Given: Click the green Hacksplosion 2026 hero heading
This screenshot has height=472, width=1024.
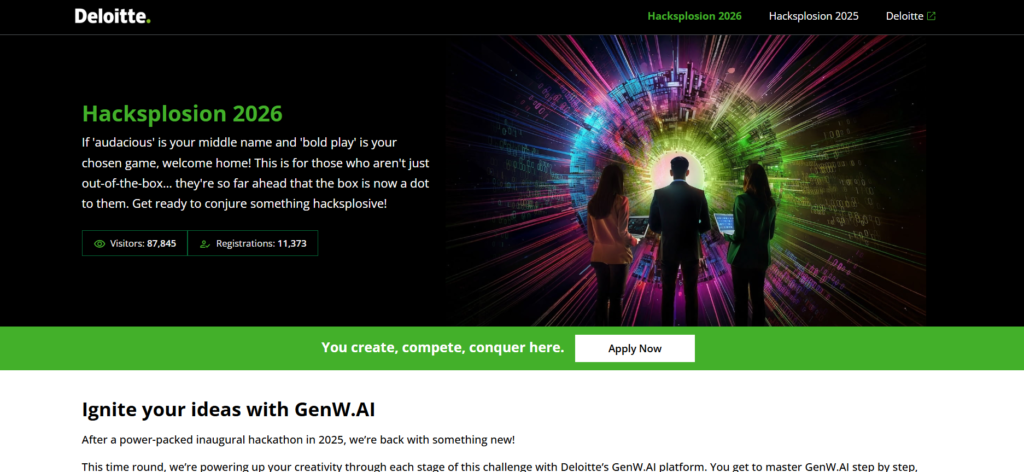Looking at the screenshot, I should click(x=182, y=114).
